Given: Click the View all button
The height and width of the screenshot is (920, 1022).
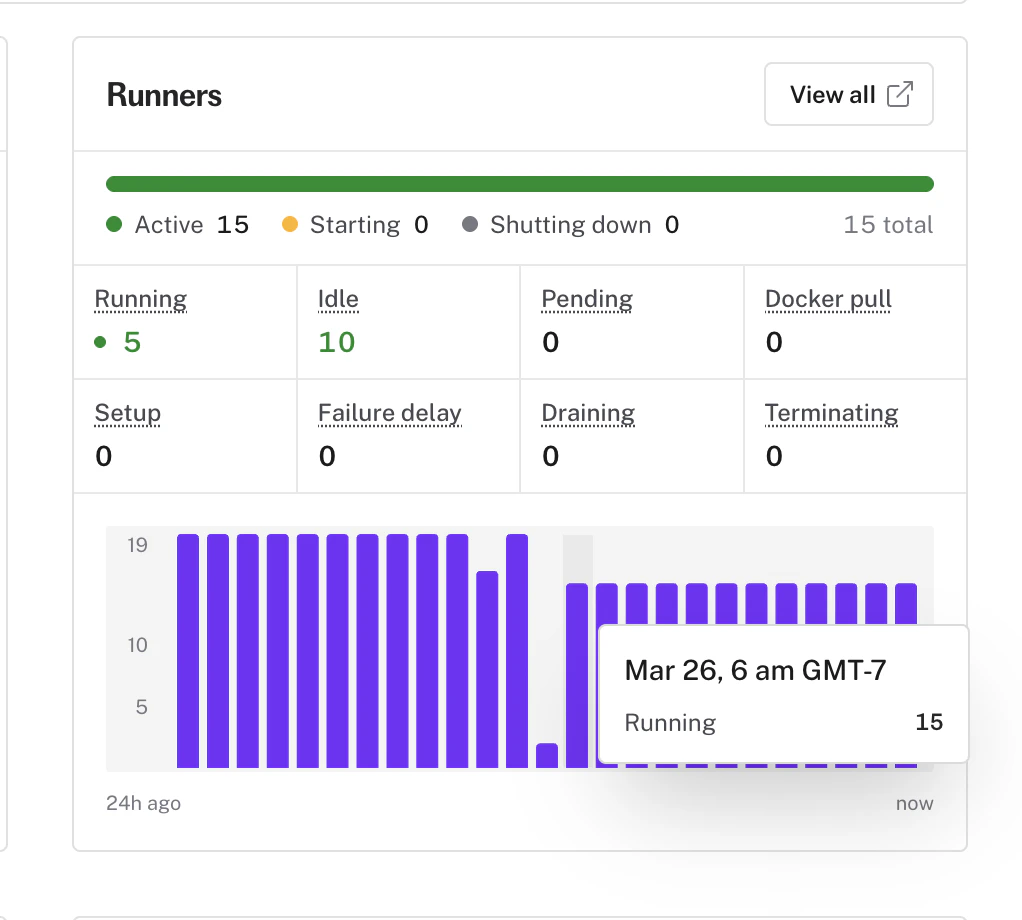Looking at the screenshot, I should pos(848,93).
